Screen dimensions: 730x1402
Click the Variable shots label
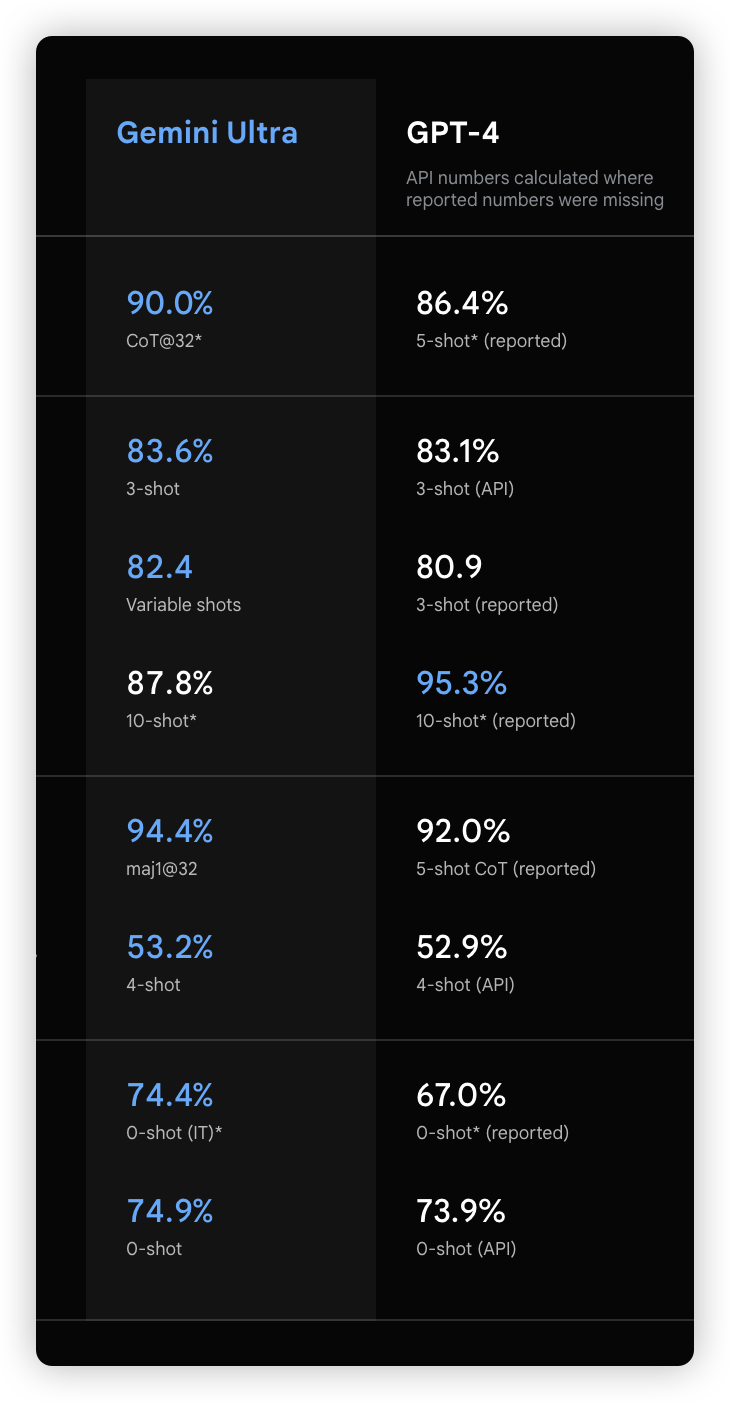(183, 605)
